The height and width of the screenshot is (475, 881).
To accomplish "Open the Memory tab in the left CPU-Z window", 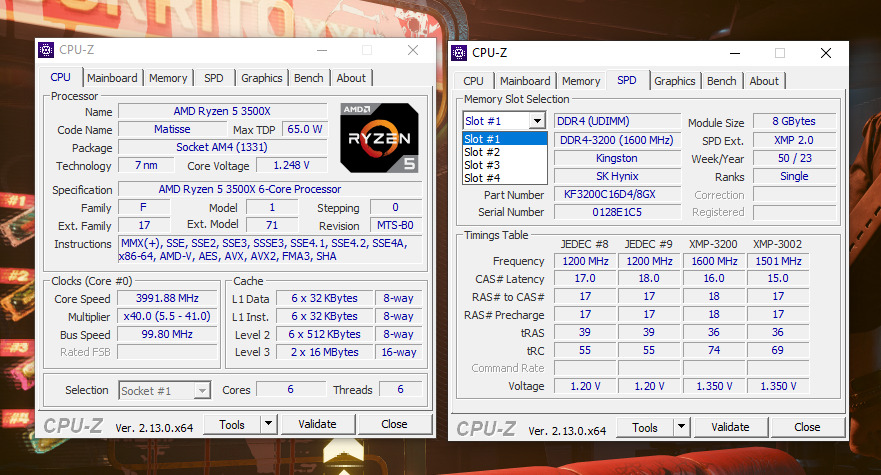I will 168,78.
